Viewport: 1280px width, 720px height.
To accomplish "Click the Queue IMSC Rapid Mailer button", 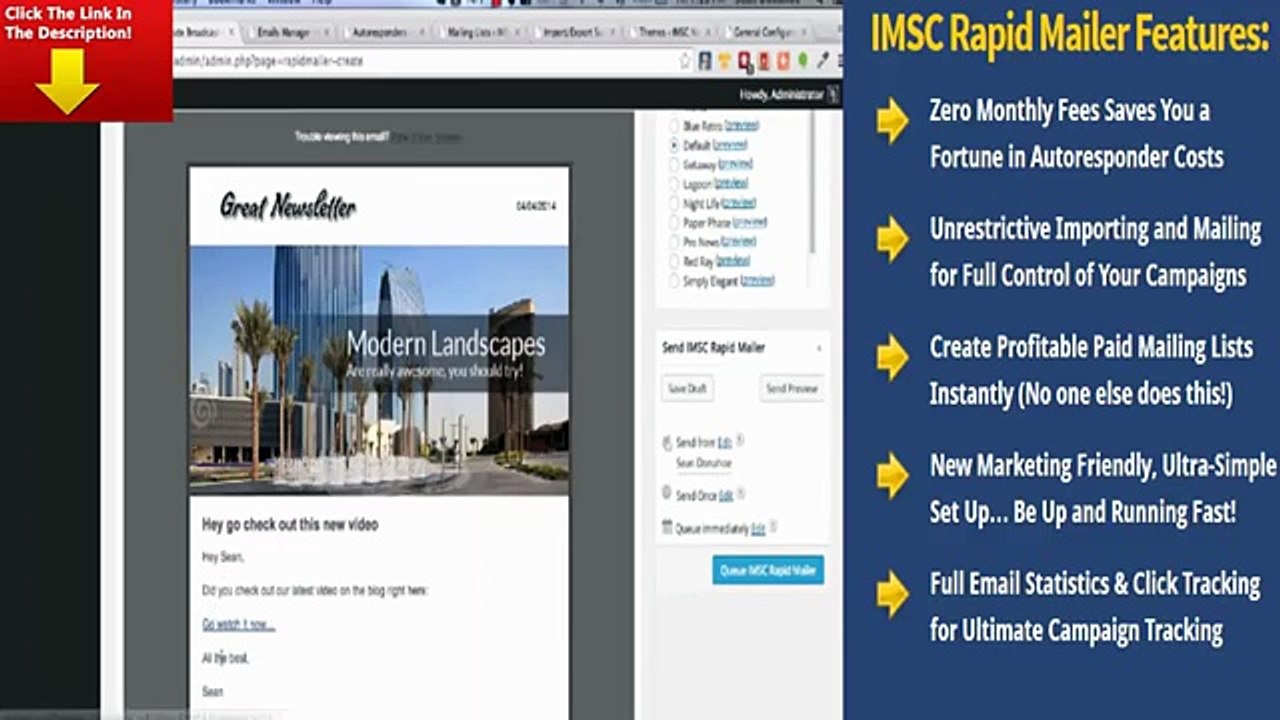I will tap(768, 571).
